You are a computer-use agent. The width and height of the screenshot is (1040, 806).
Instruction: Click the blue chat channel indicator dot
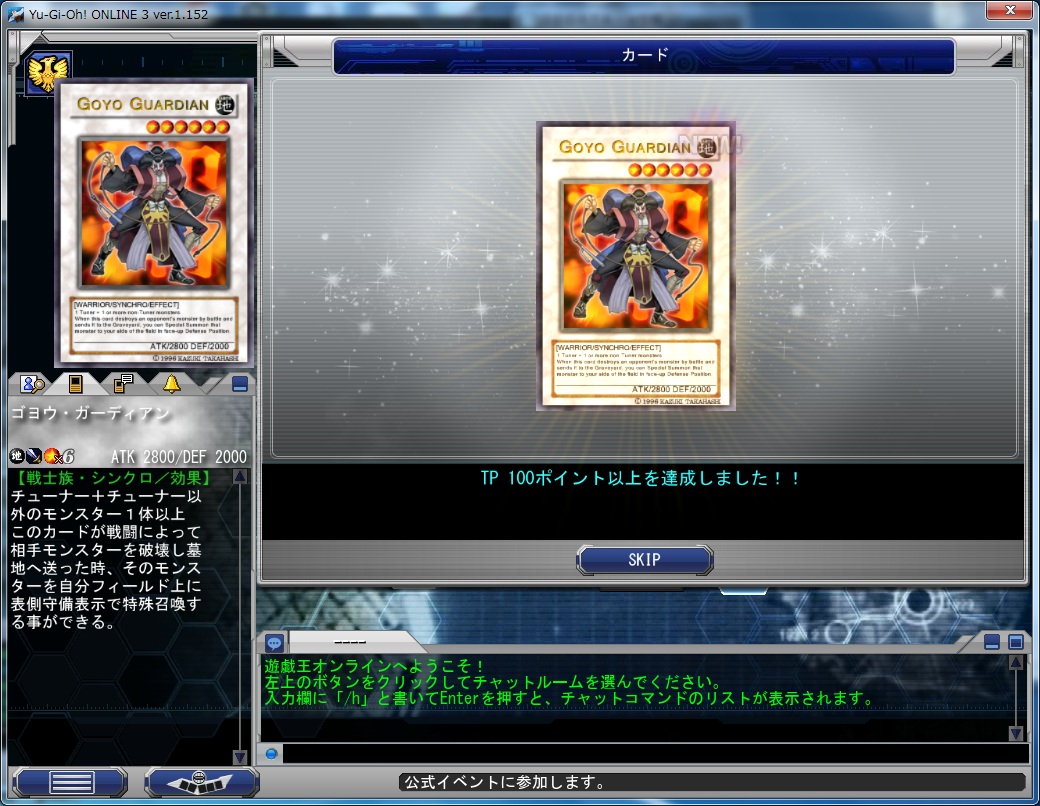point(271,754)
